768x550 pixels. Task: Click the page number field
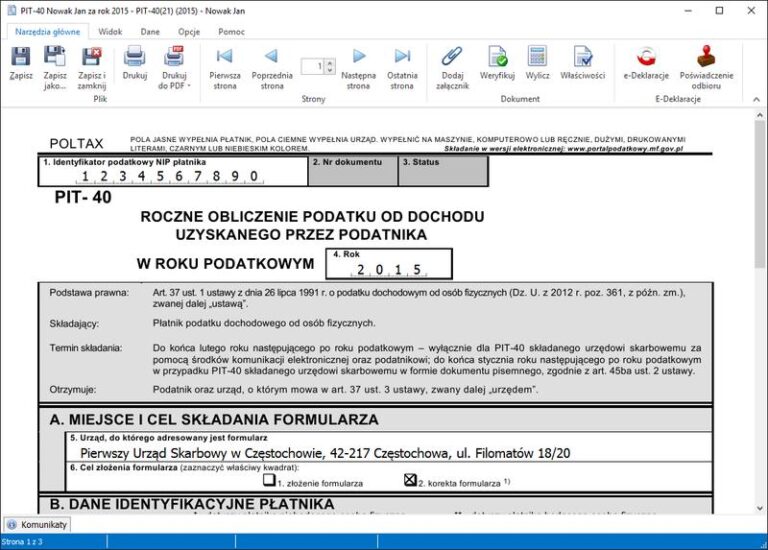[x=313, y=66]
